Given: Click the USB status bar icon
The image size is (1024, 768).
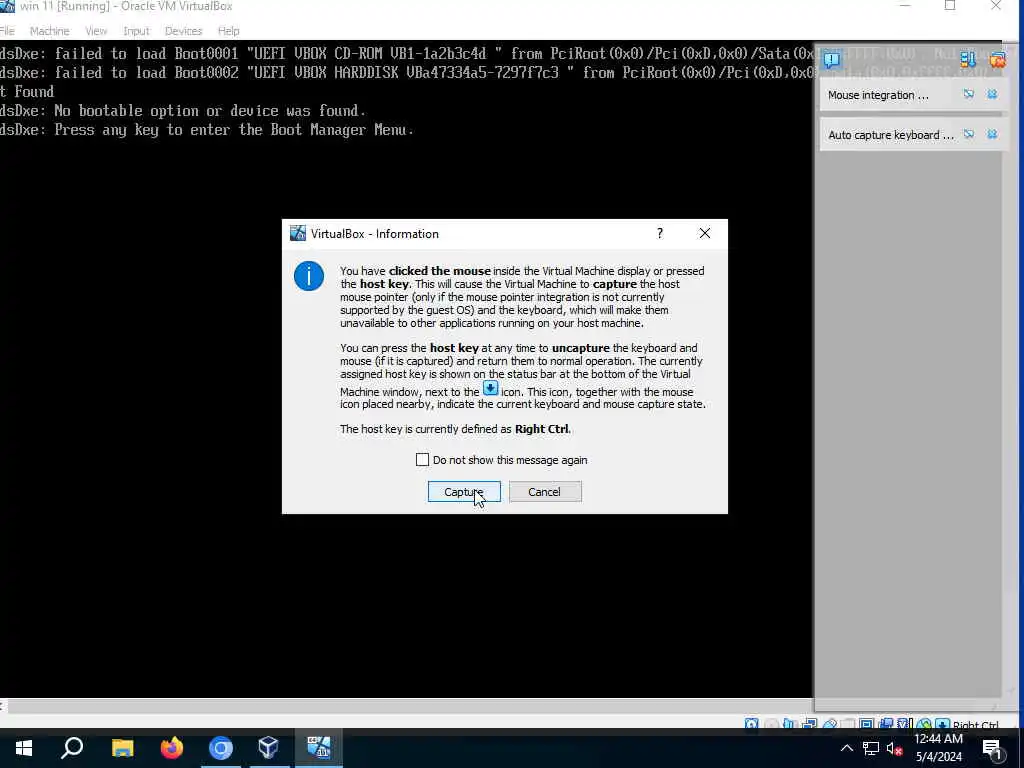Looking at the screenshot, I should point(830,724).
